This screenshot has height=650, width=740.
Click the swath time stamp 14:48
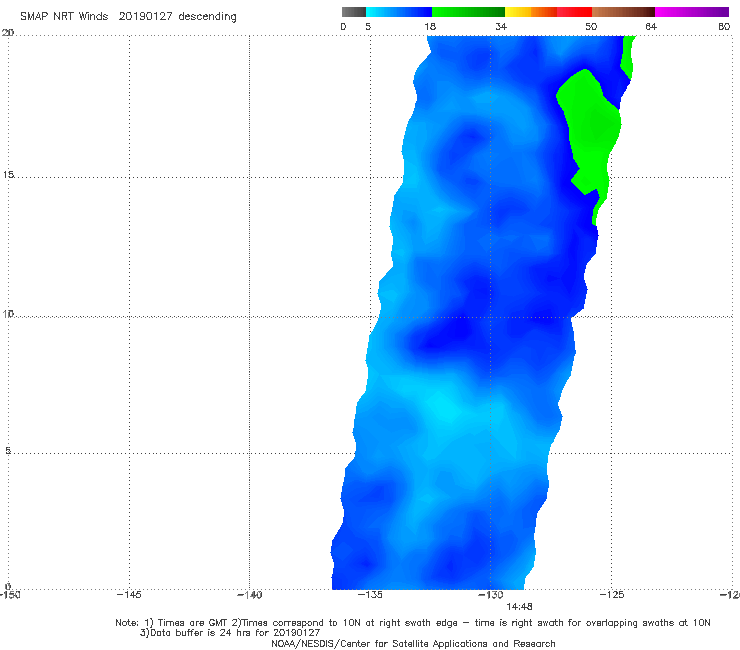(x=519, y=607)
